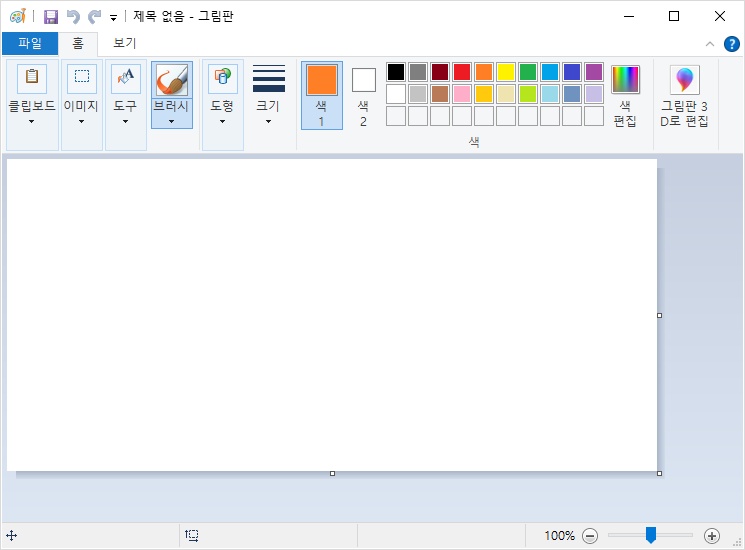The image size is (745, 550).
Task: Pick the green color swatch
Action: tap(528, 72)
